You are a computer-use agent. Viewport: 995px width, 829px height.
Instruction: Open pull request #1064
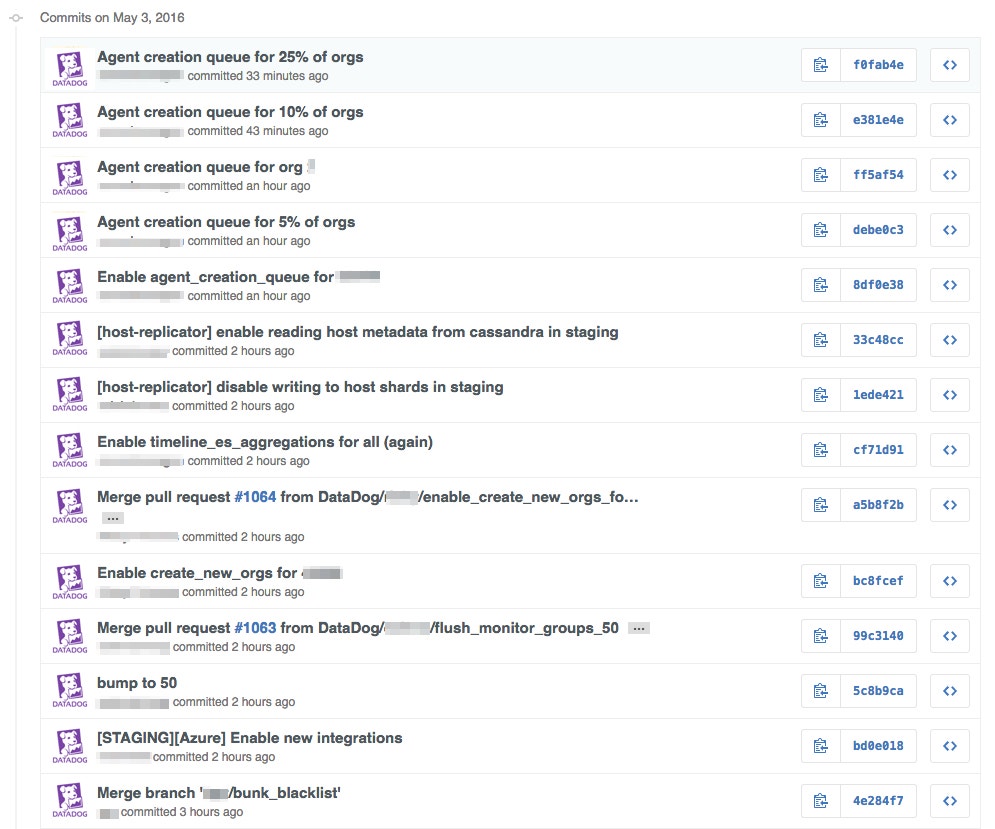255,496
